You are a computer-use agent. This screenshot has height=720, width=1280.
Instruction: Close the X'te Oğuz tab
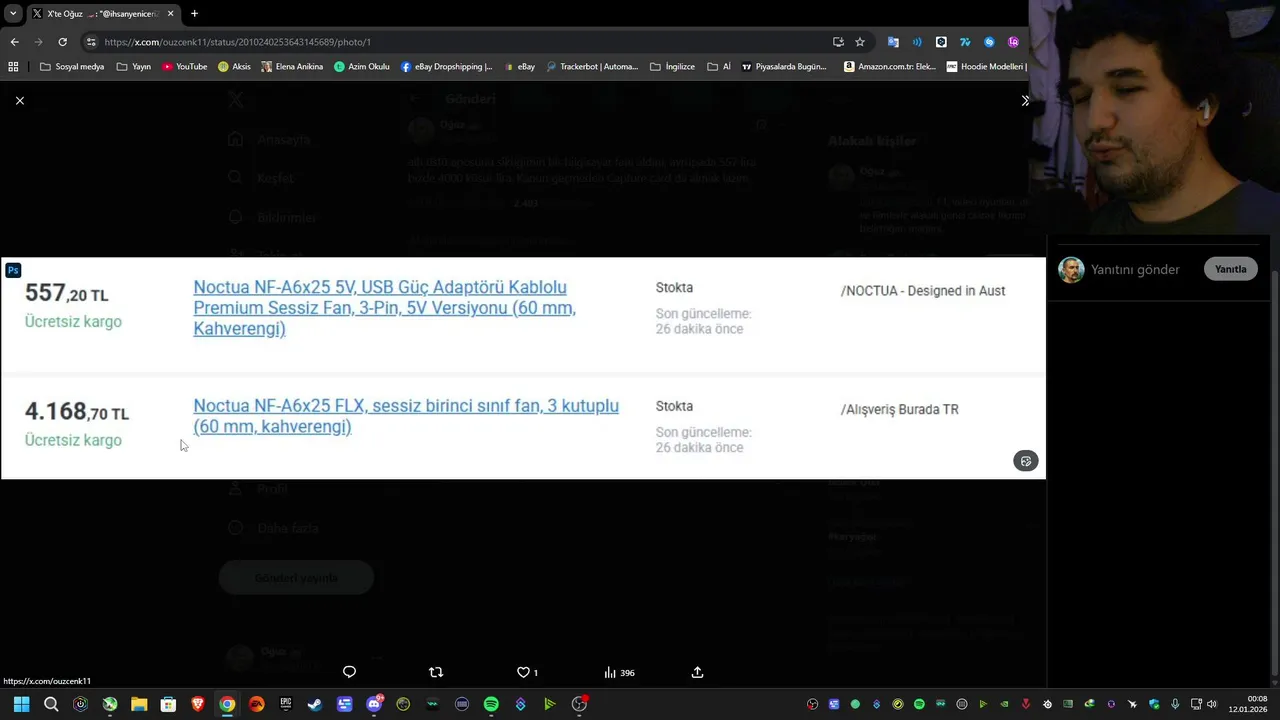[x=170, y=14]
